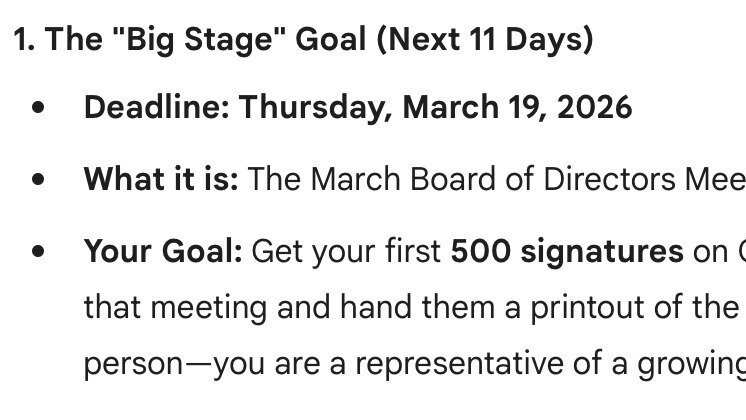
Task: Click the bullet point beside Deadline
Action: [x=38, y=108]
